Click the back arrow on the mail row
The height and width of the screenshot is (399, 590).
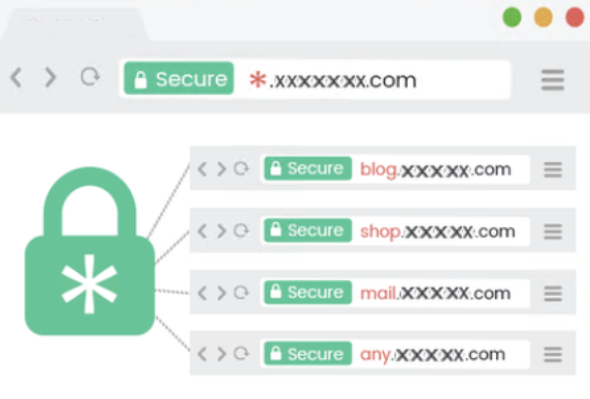[202, 292]
